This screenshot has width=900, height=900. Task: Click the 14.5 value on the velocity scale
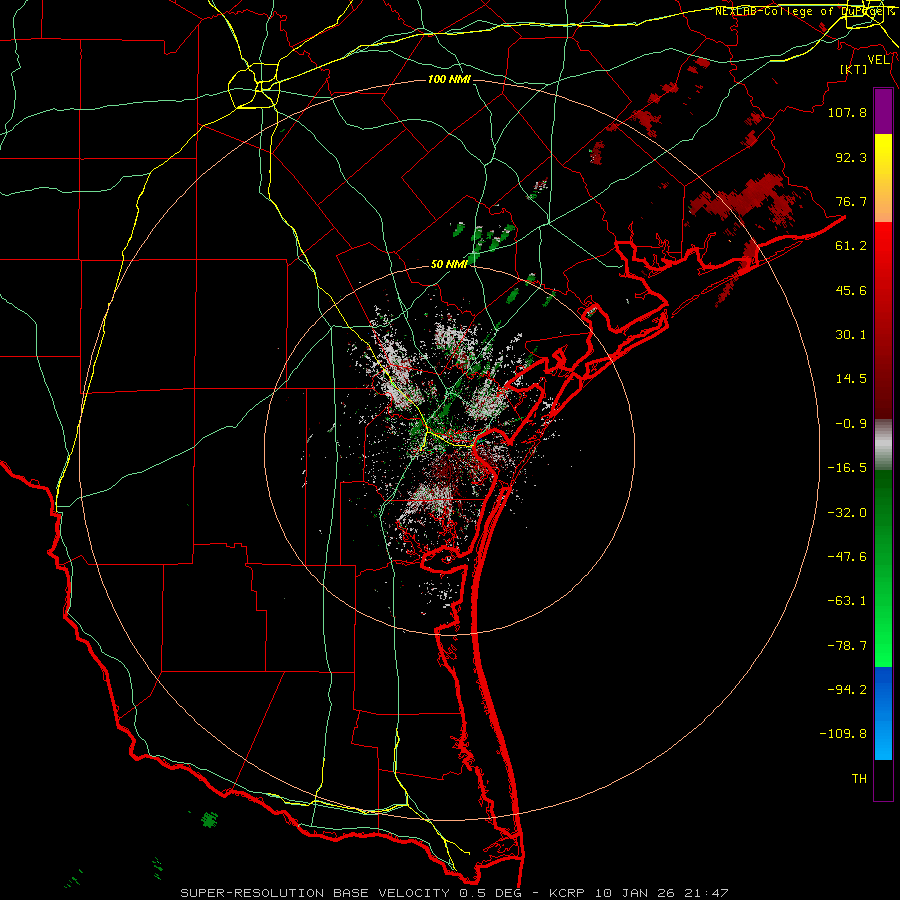click(x=851, y=379)
